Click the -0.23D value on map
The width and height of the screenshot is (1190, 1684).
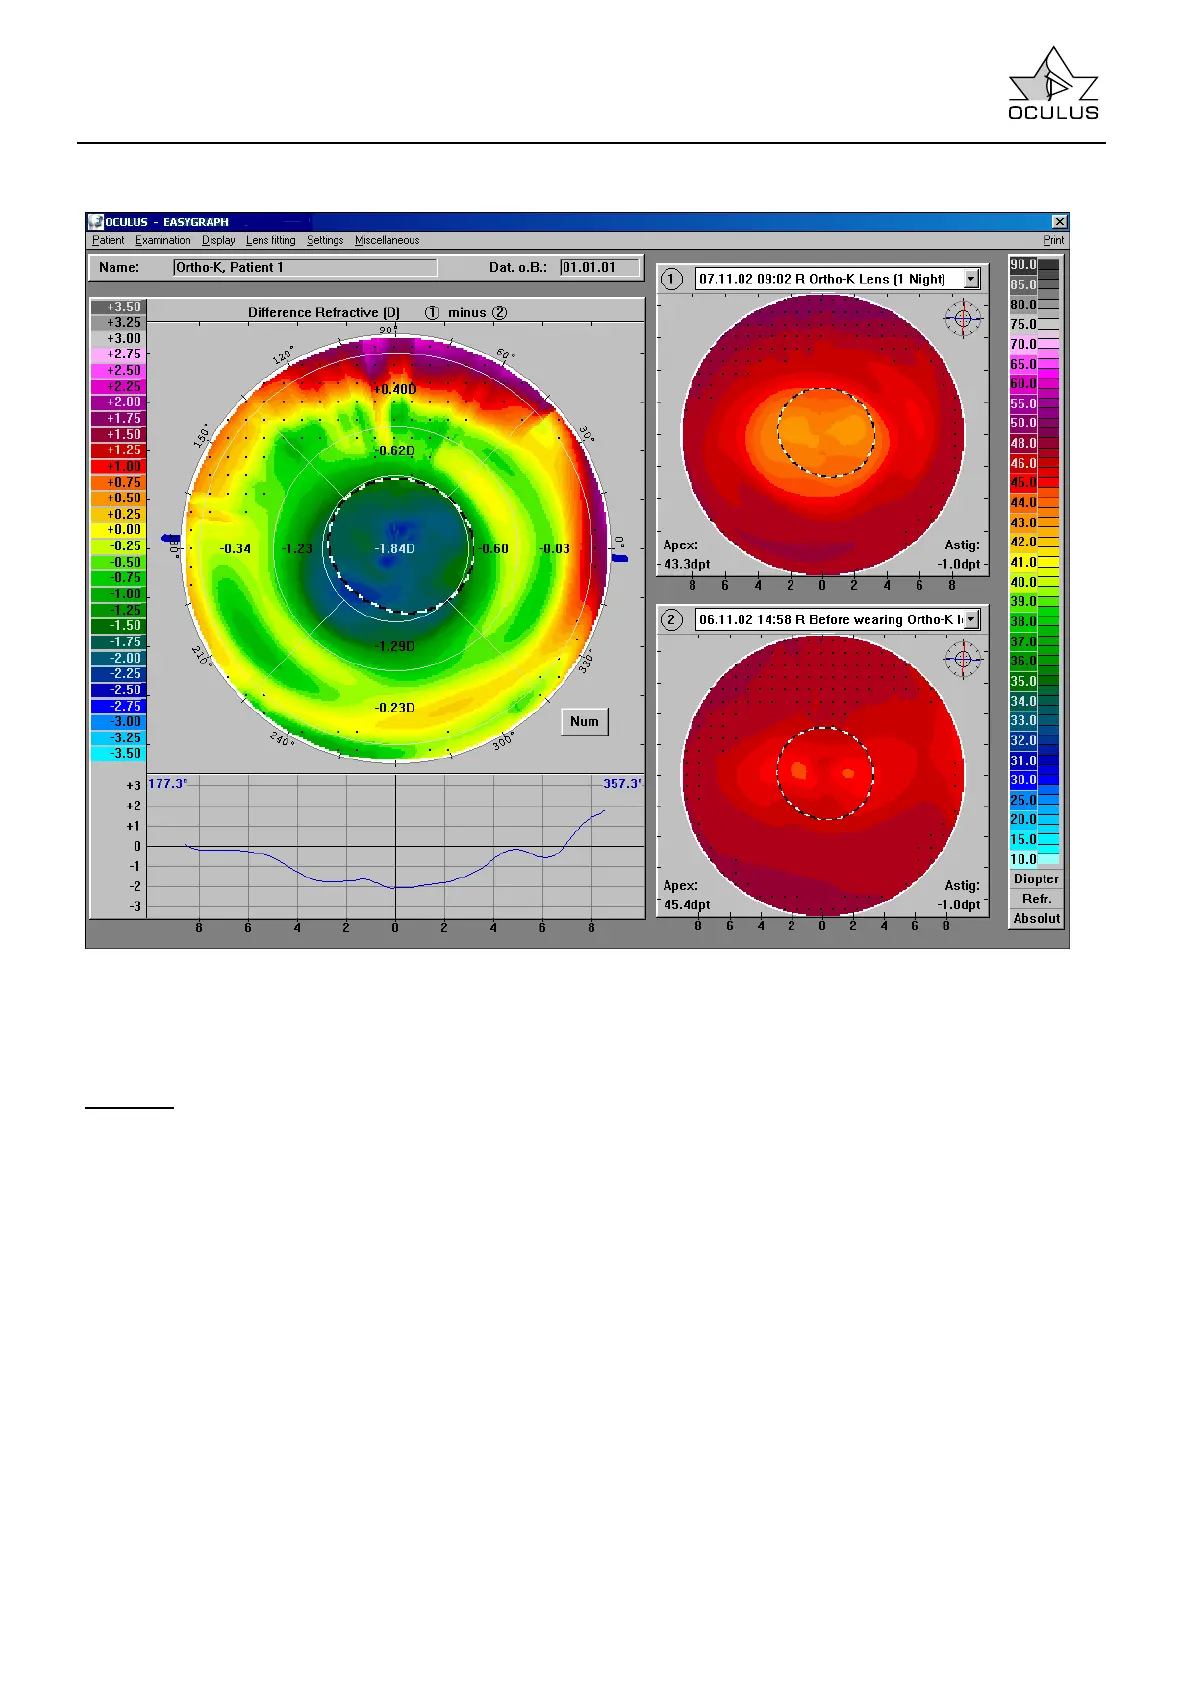coord(395,708)
